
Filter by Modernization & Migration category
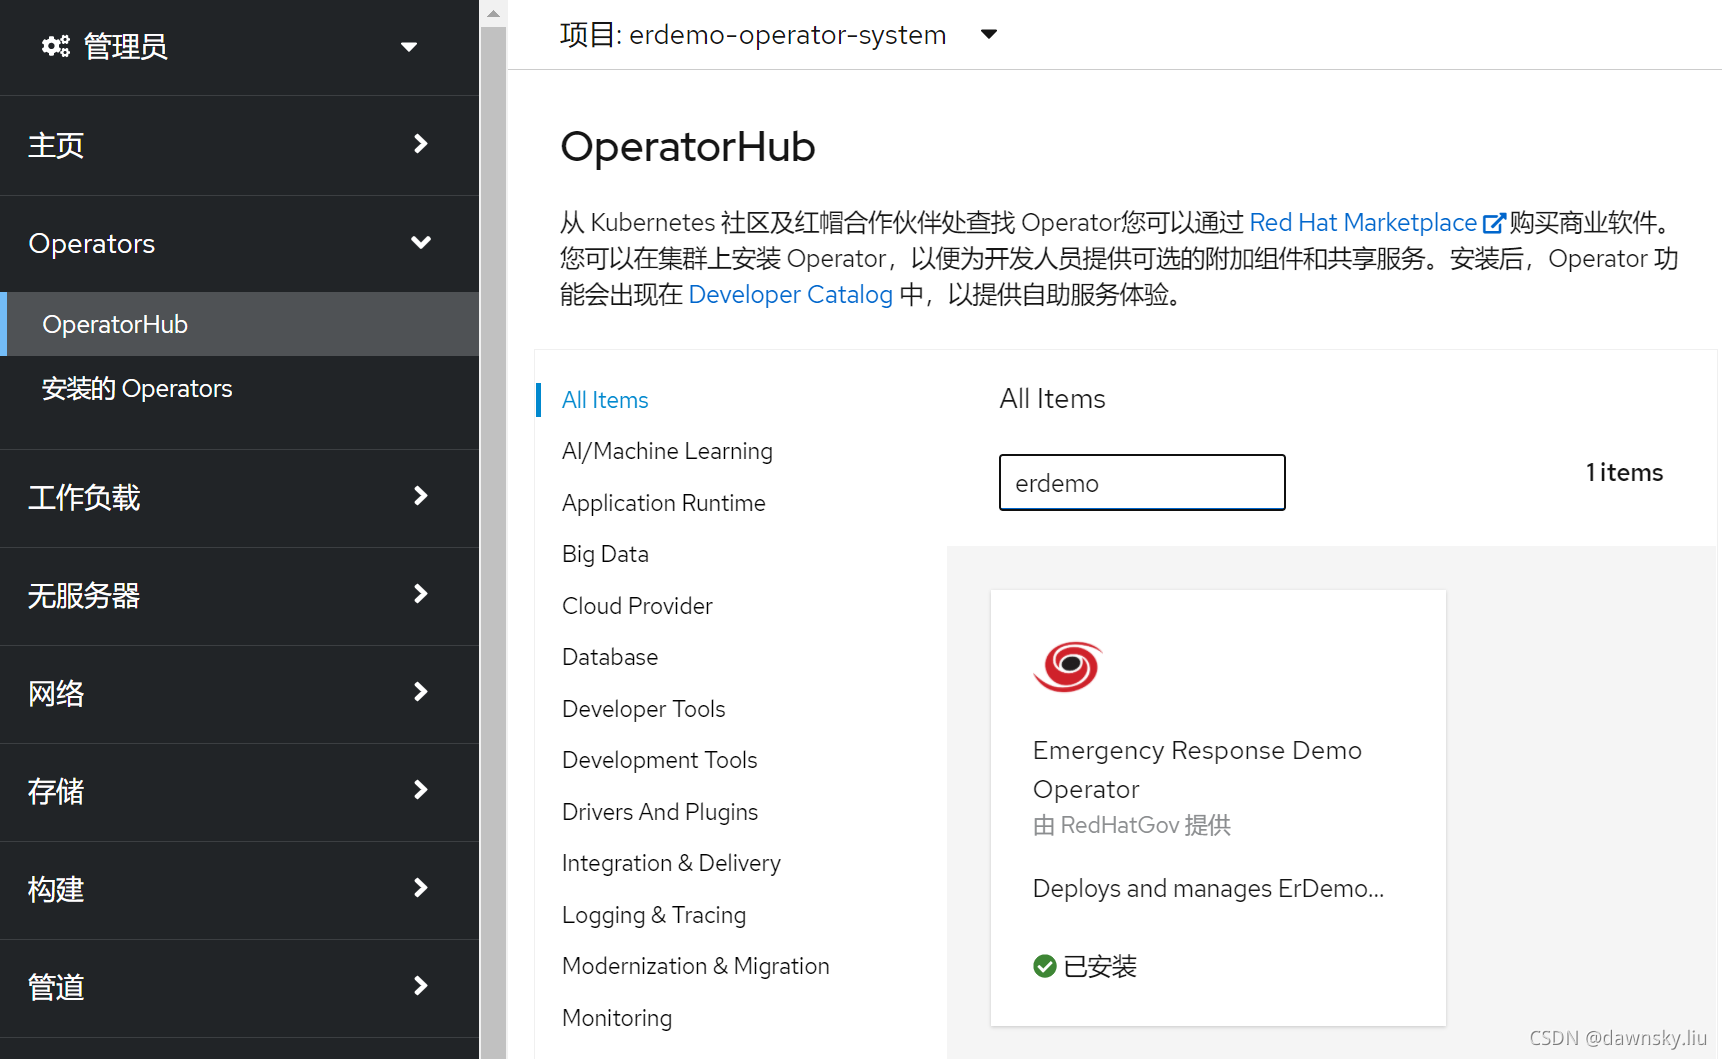coord(696,966)
